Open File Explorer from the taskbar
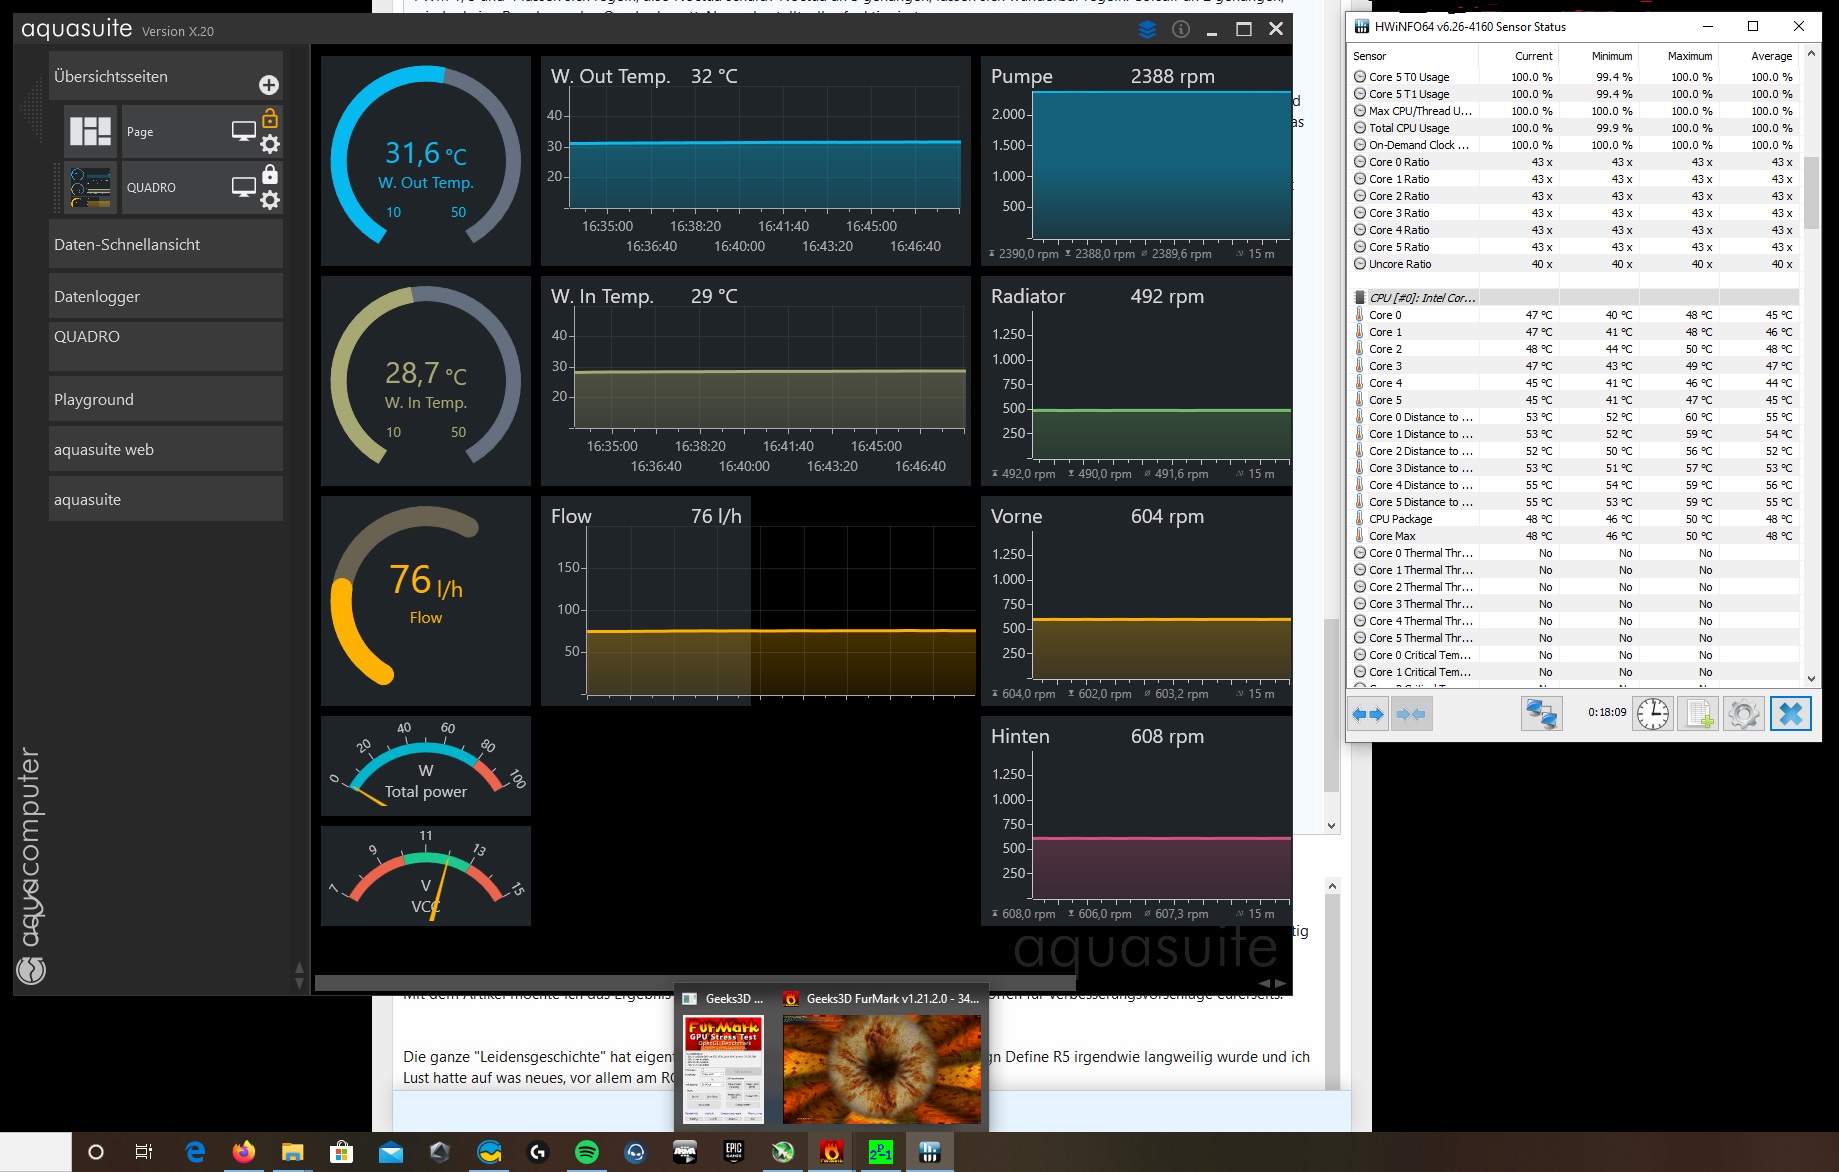1839x1172 pixels. point(292,1152)
